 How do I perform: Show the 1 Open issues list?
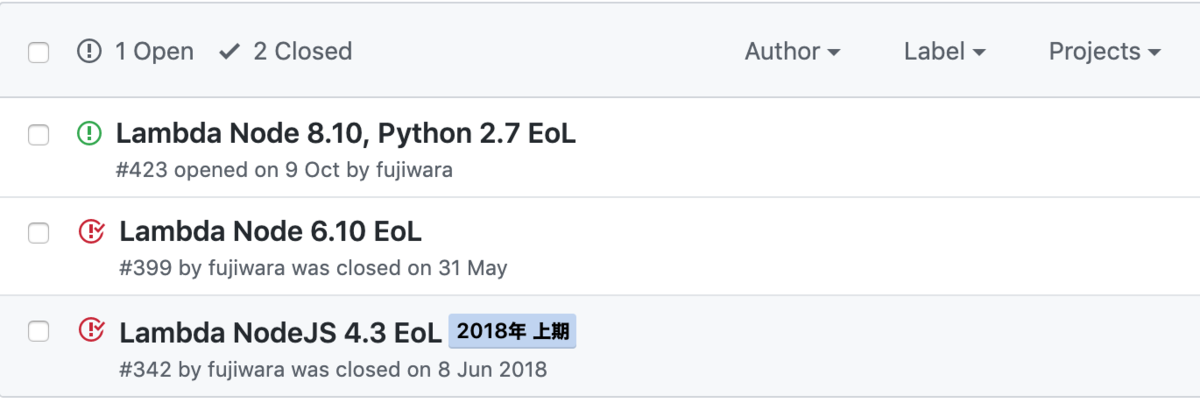[x=135, y=51]
